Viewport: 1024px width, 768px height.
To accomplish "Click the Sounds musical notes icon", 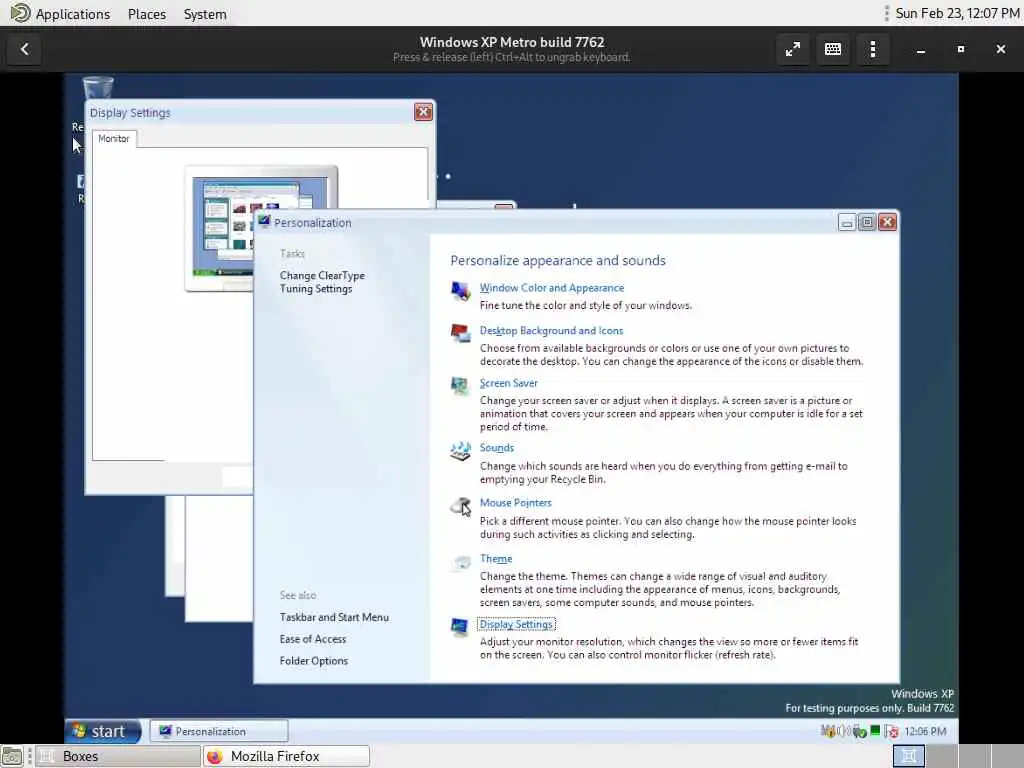I will click(460, 451).
